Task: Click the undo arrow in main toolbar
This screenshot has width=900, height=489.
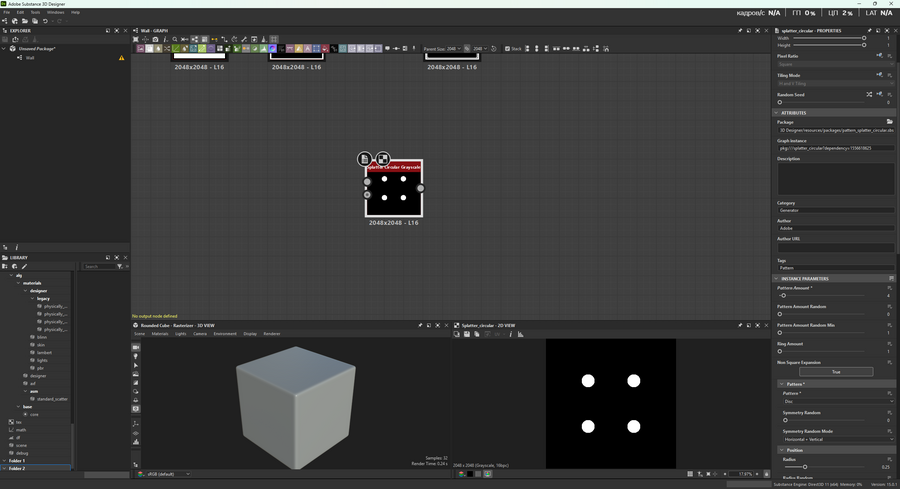Action: [46, 21]
